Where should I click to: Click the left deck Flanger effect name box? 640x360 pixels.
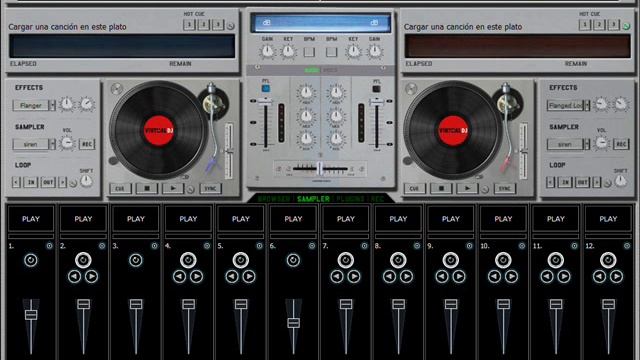coord(31,105)
